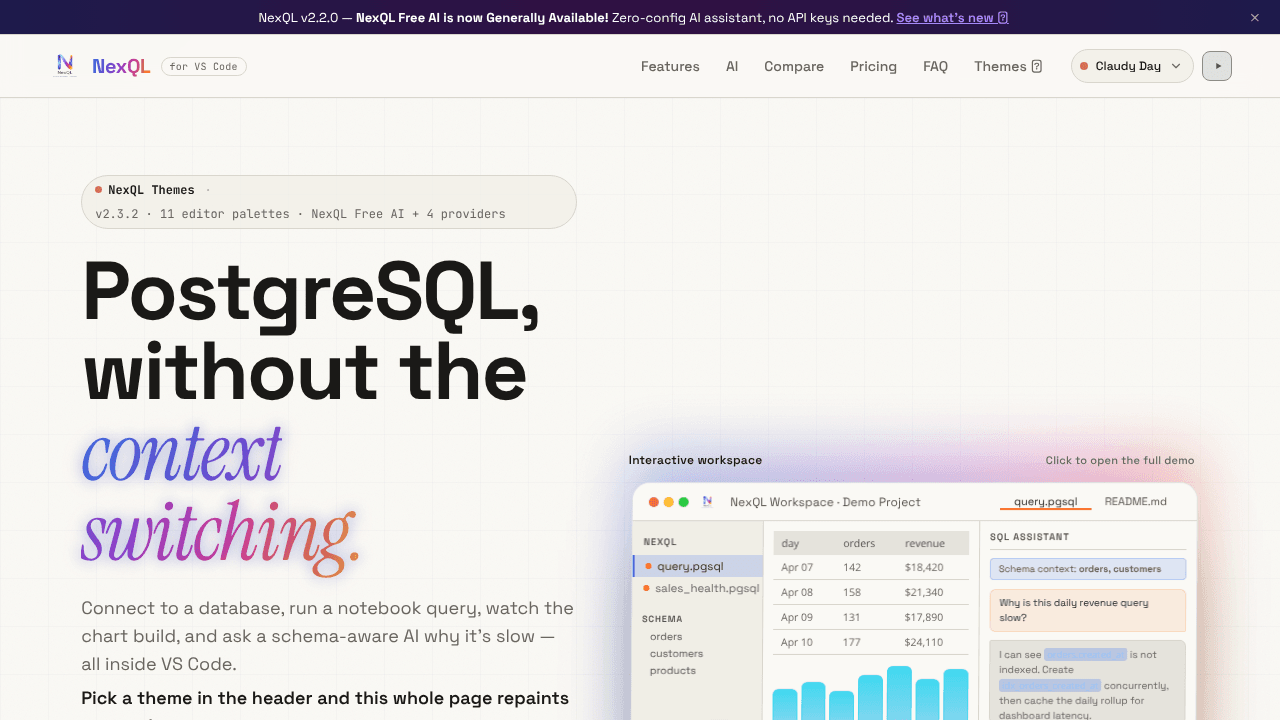Viewport: 1280px width, 720px height.
Task: Click the "for VS Code" badge
Action: point(204,66)
